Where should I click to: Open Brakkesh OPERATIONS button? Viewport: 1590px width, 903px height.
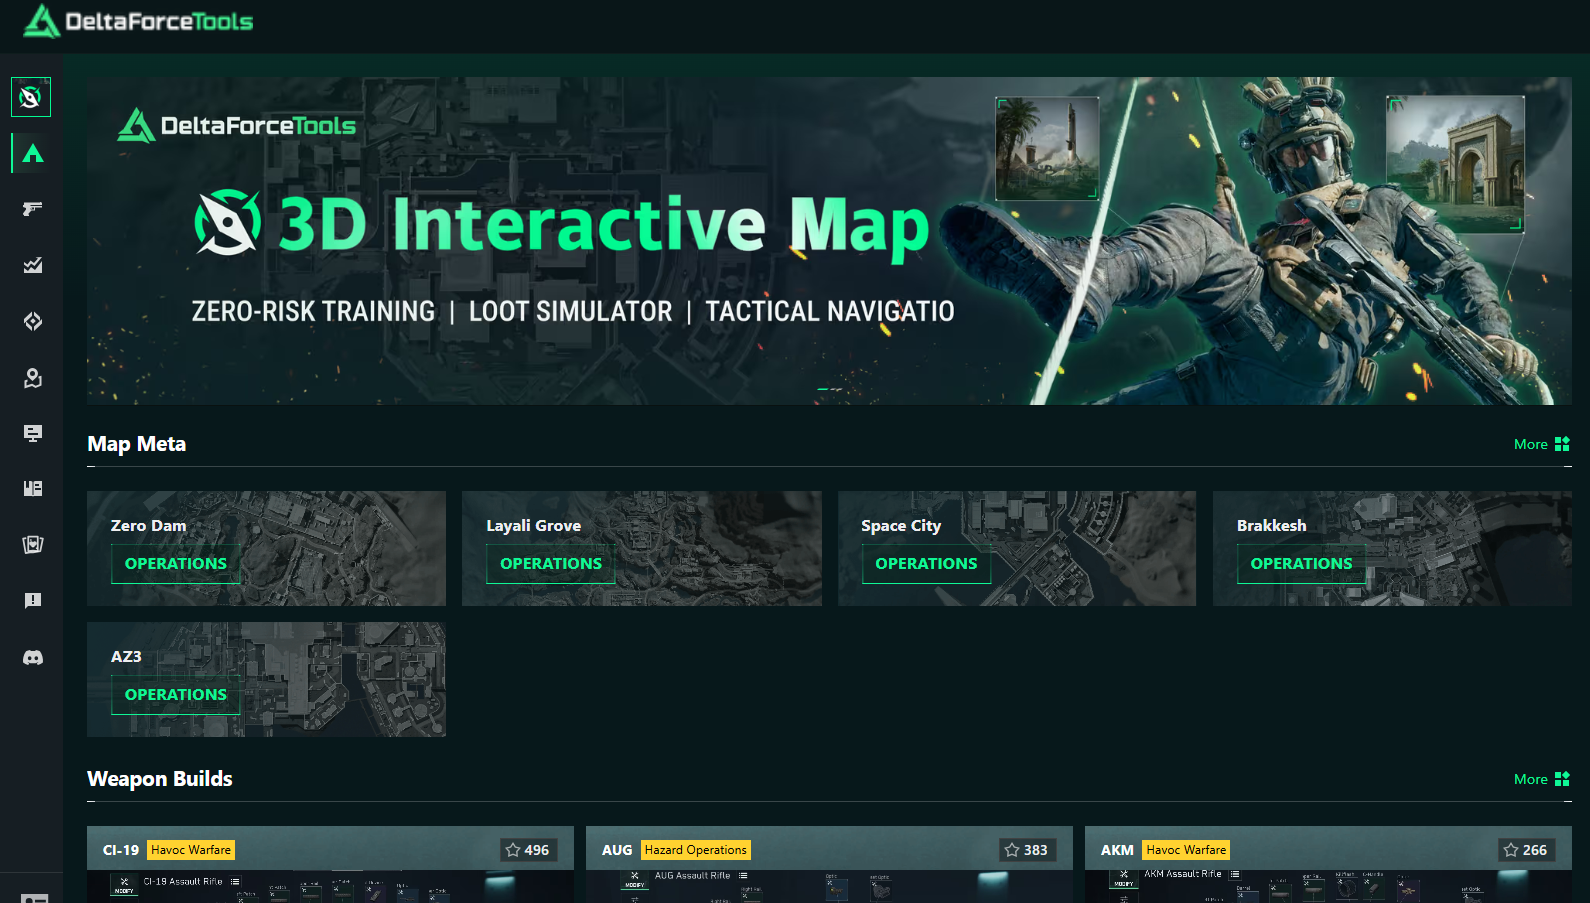[1301, 564]
